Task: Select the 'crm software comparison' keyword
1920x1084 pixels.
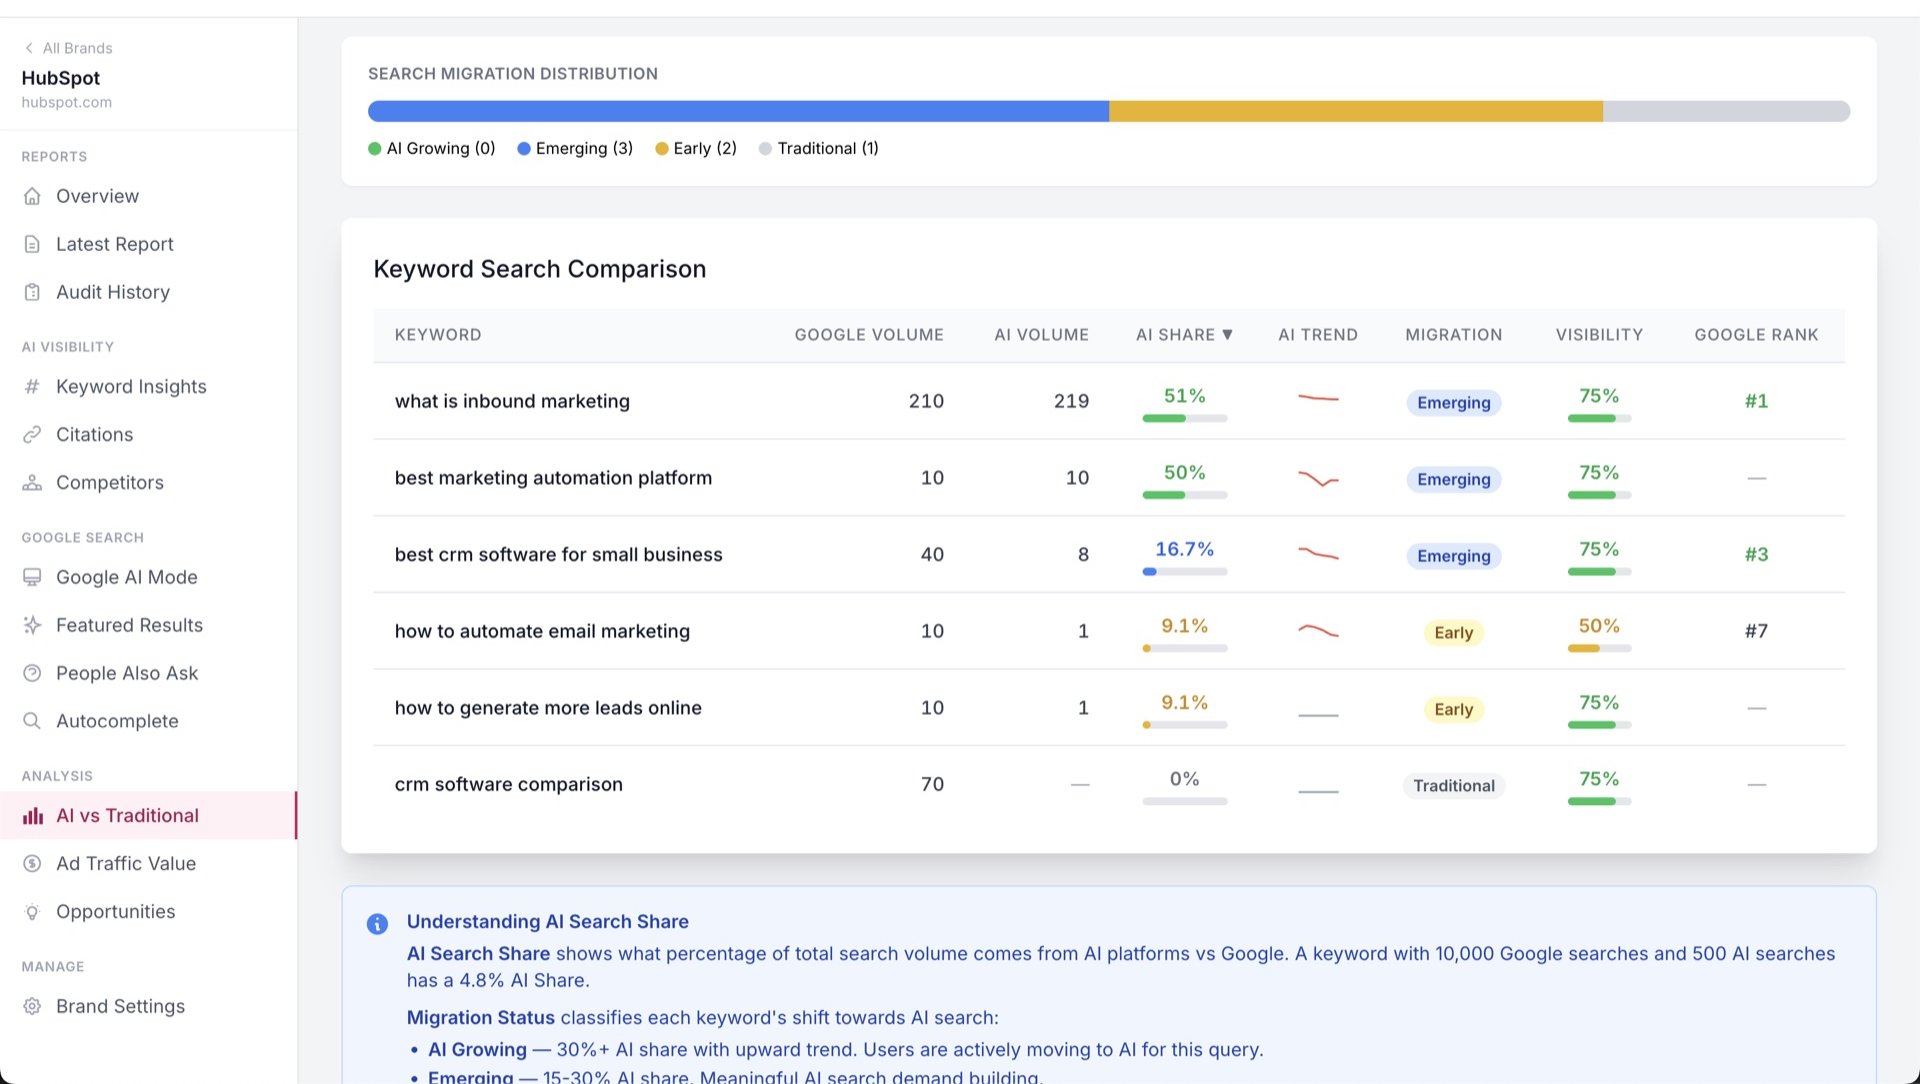Action: tap(508, 785)
